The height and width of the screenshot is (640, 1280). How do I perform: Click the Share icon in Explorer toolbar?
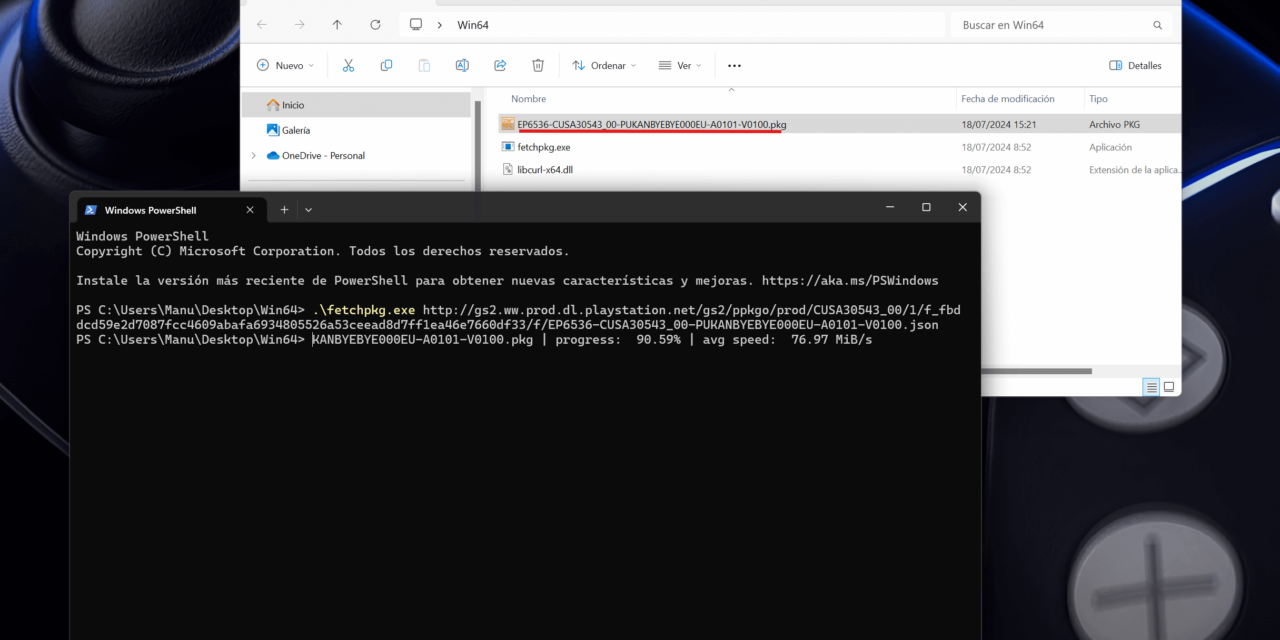coord(500,65)
